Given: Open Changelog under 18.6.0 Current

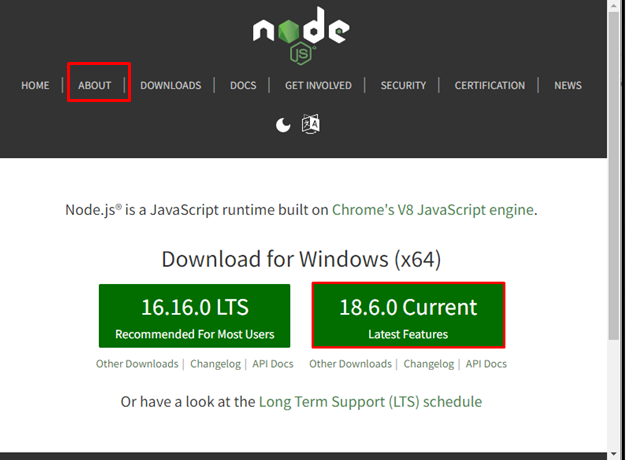Looking at the screenshot, I should pyautogui.click(x=429, y=364).
